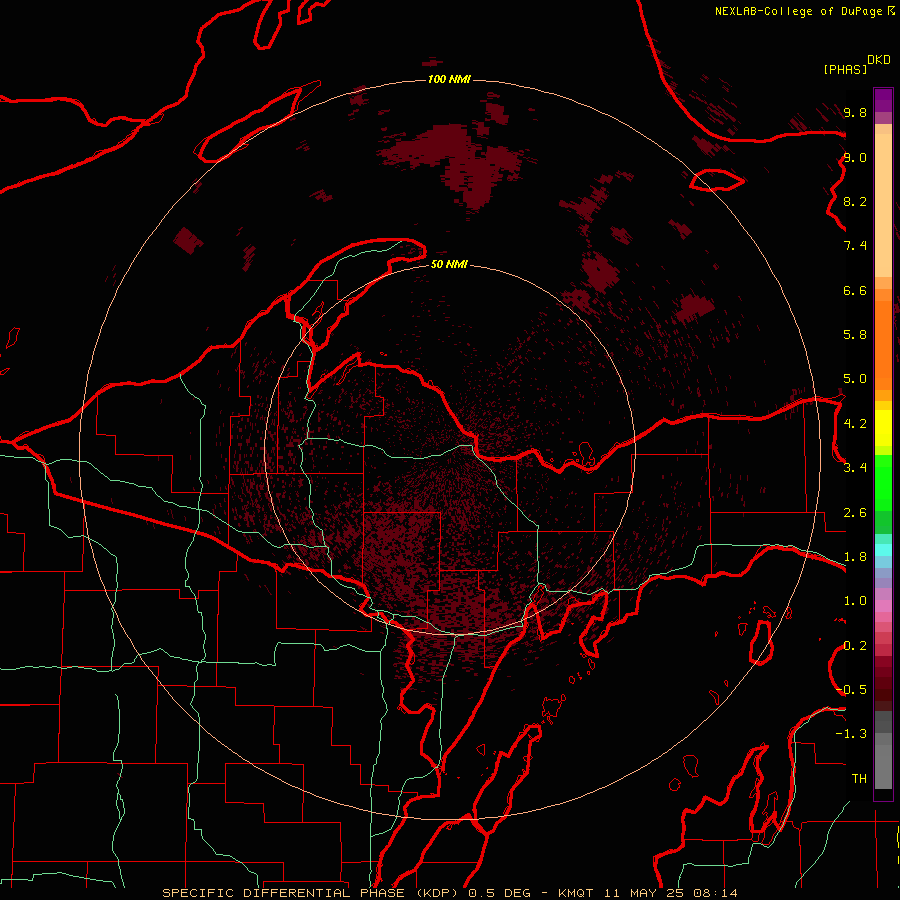Screen dimensions: 900x900
Task: Click the -0.5 scale value
Action: pos(851,690)
